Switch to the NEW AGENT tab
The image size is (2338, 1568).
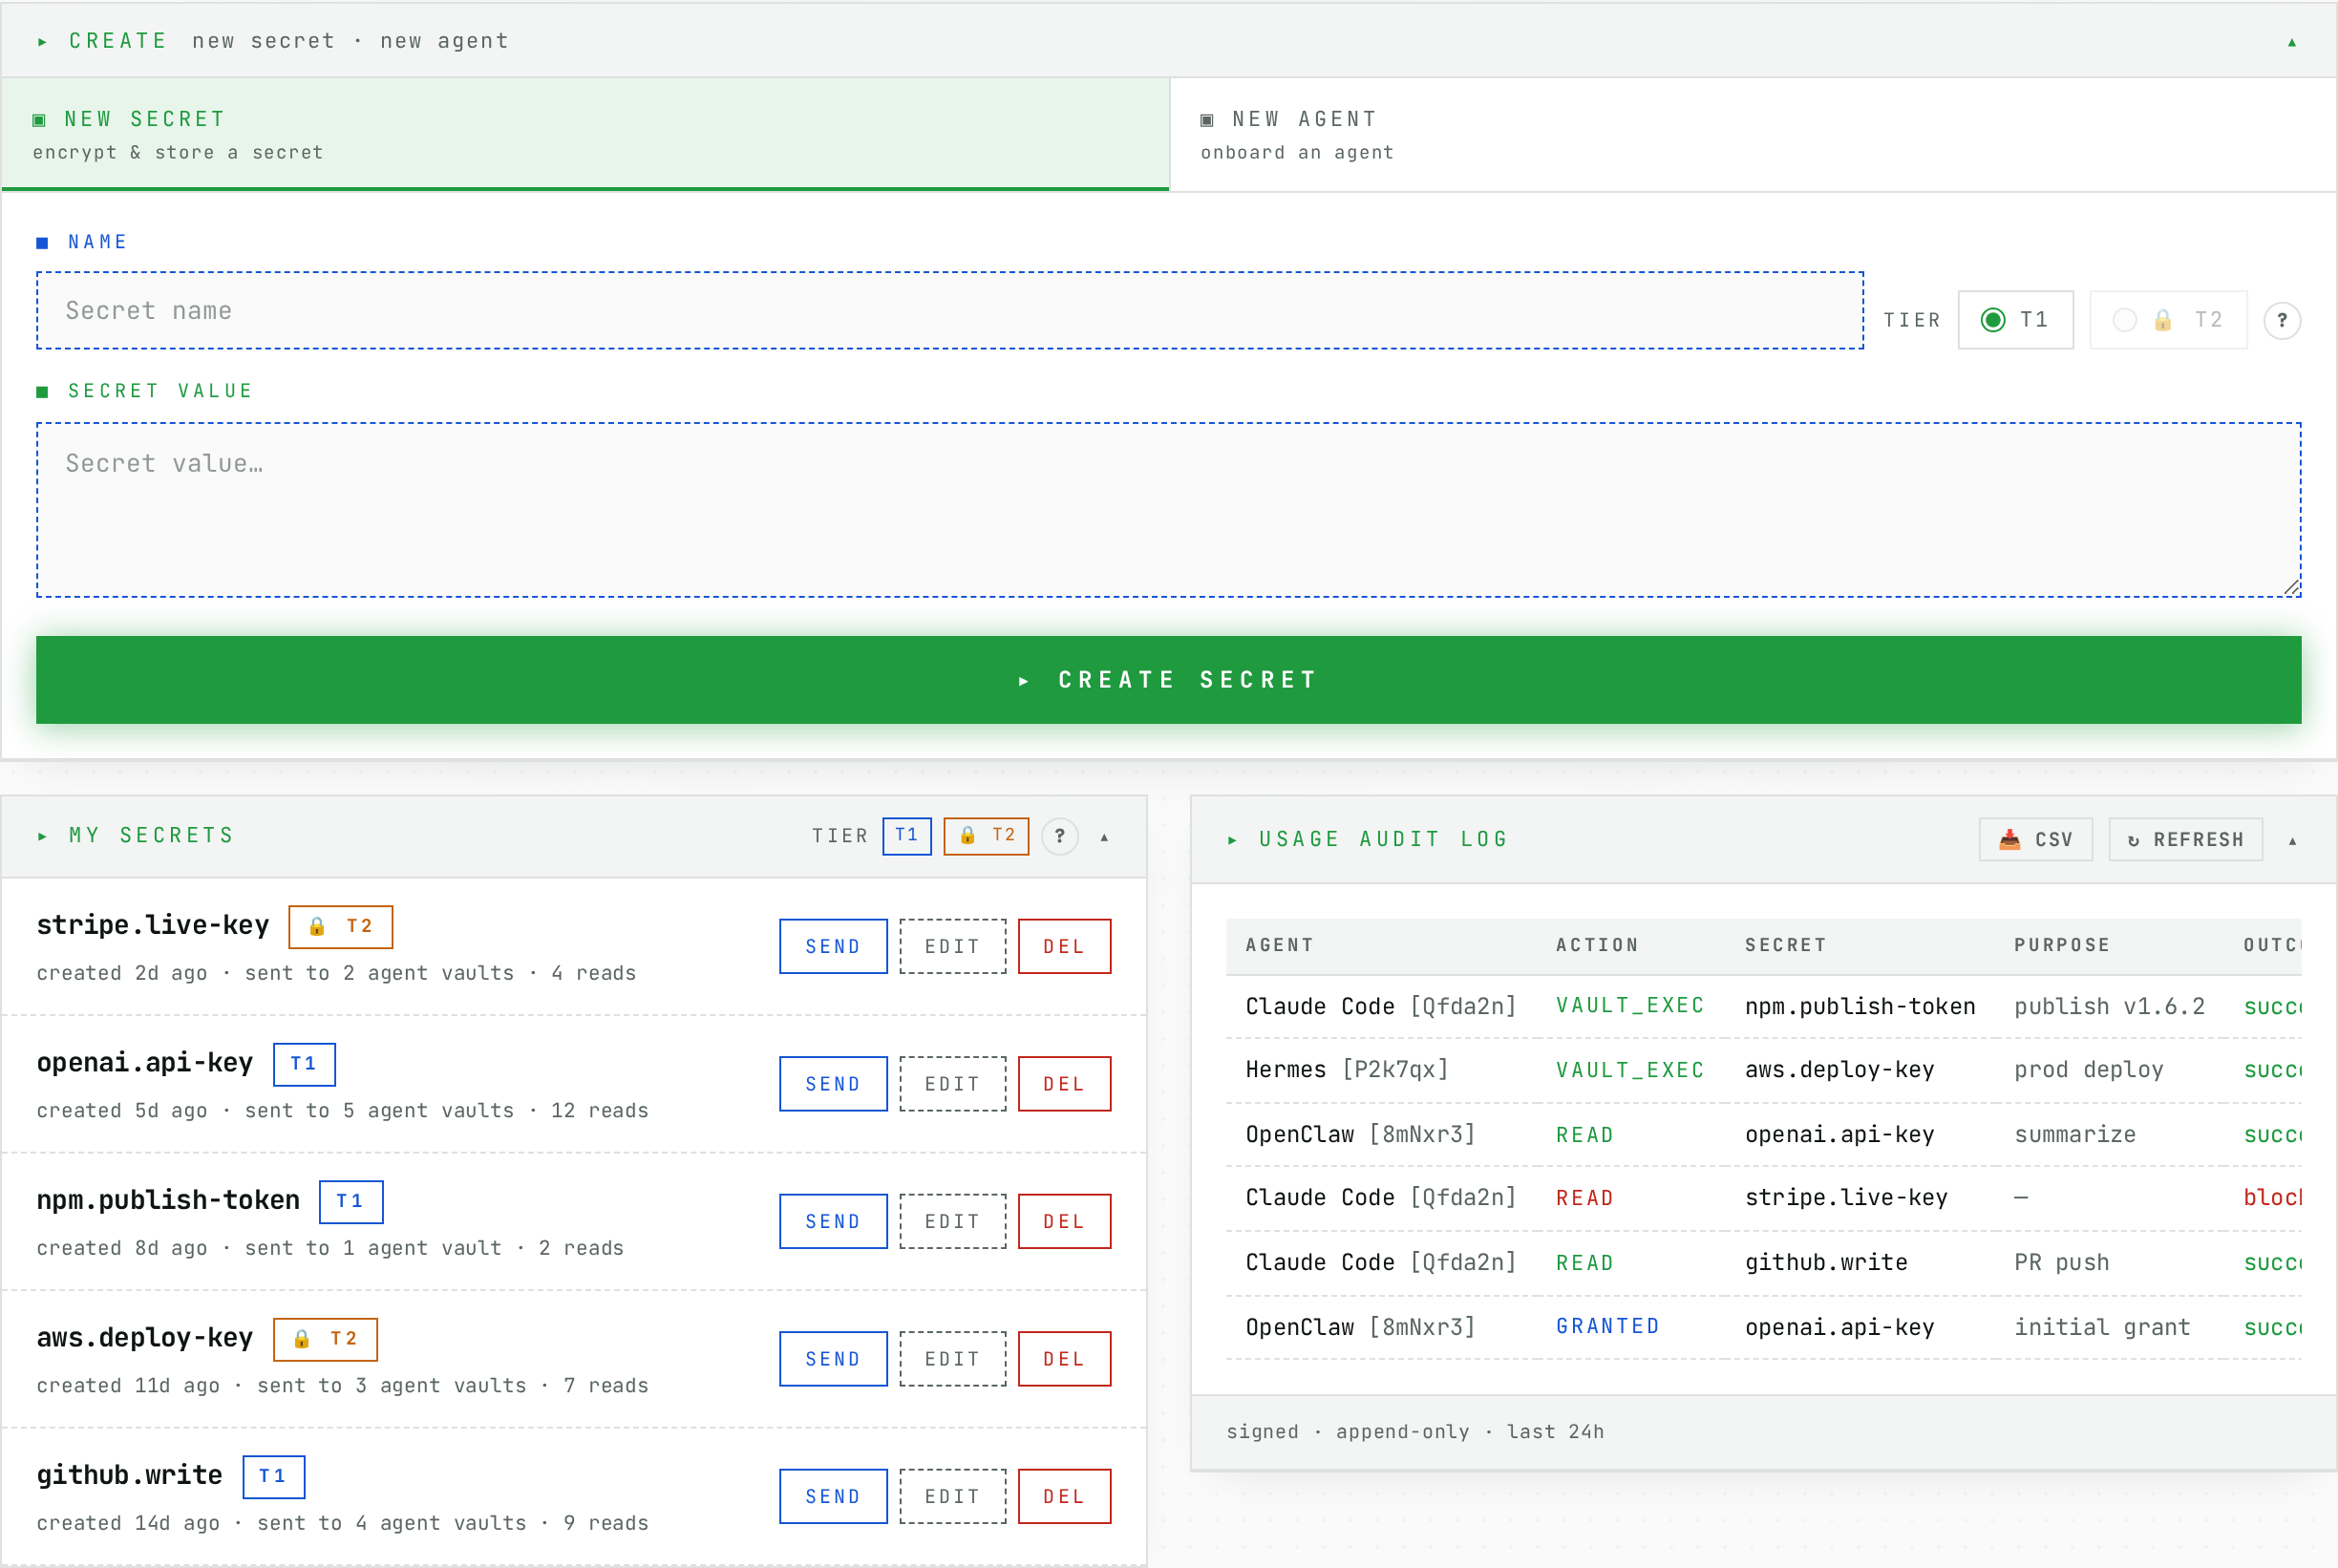[1752, 134]
